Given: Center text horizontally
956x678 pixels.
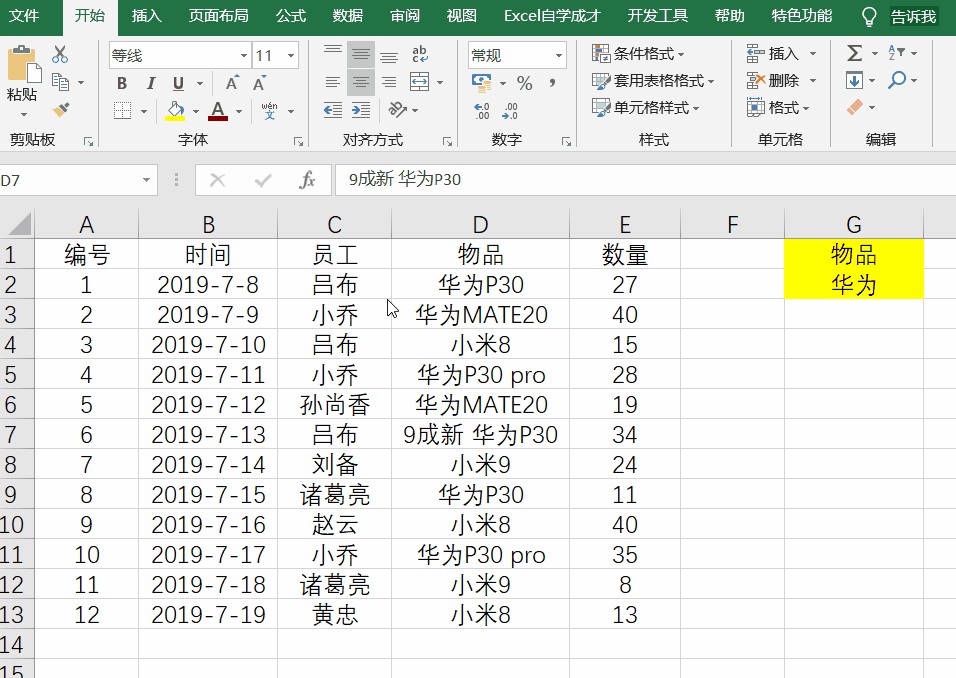Looking at the screenshot, I should coord(361,82).
